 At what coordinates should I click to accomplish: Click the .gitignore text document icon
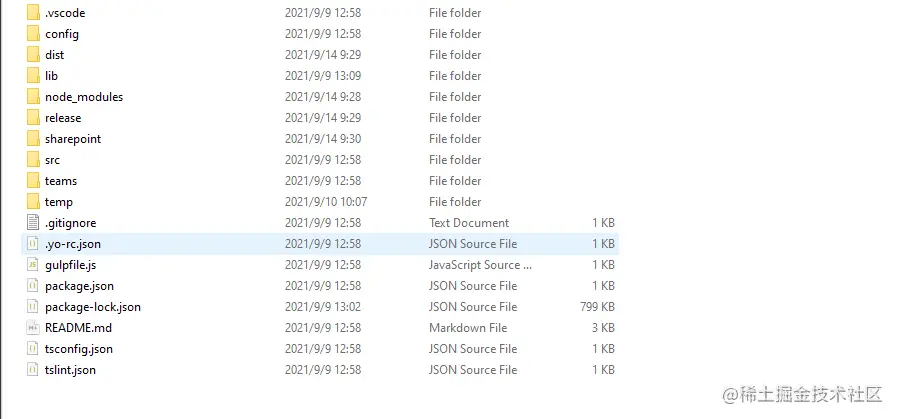[x=33, y=223]
